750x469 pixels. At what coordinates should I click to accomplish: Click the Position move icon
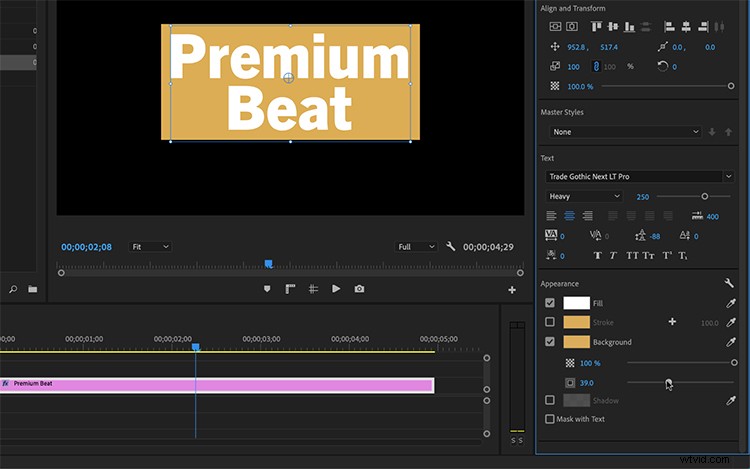555,46
